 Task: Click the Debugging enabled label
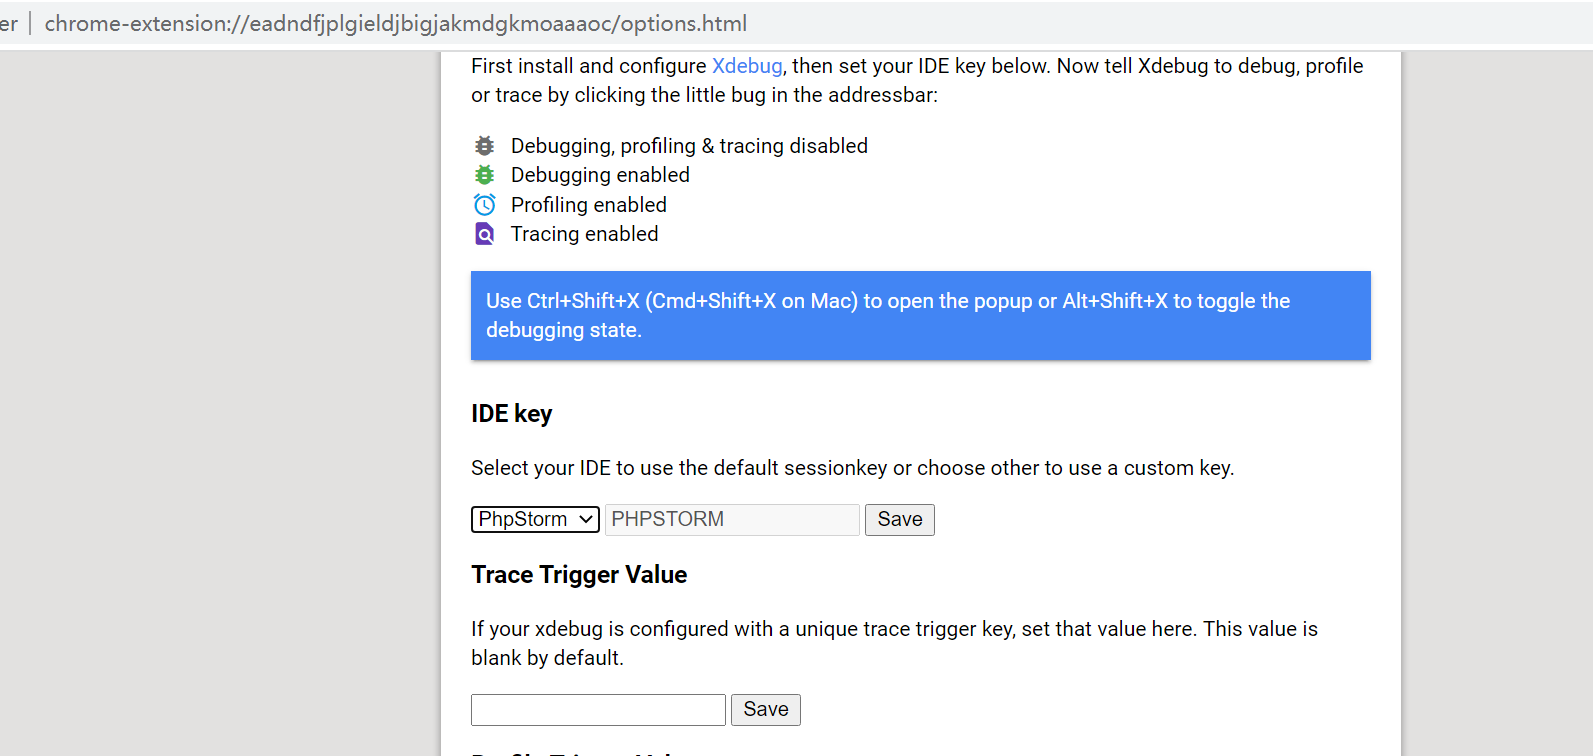coord(600,175)
